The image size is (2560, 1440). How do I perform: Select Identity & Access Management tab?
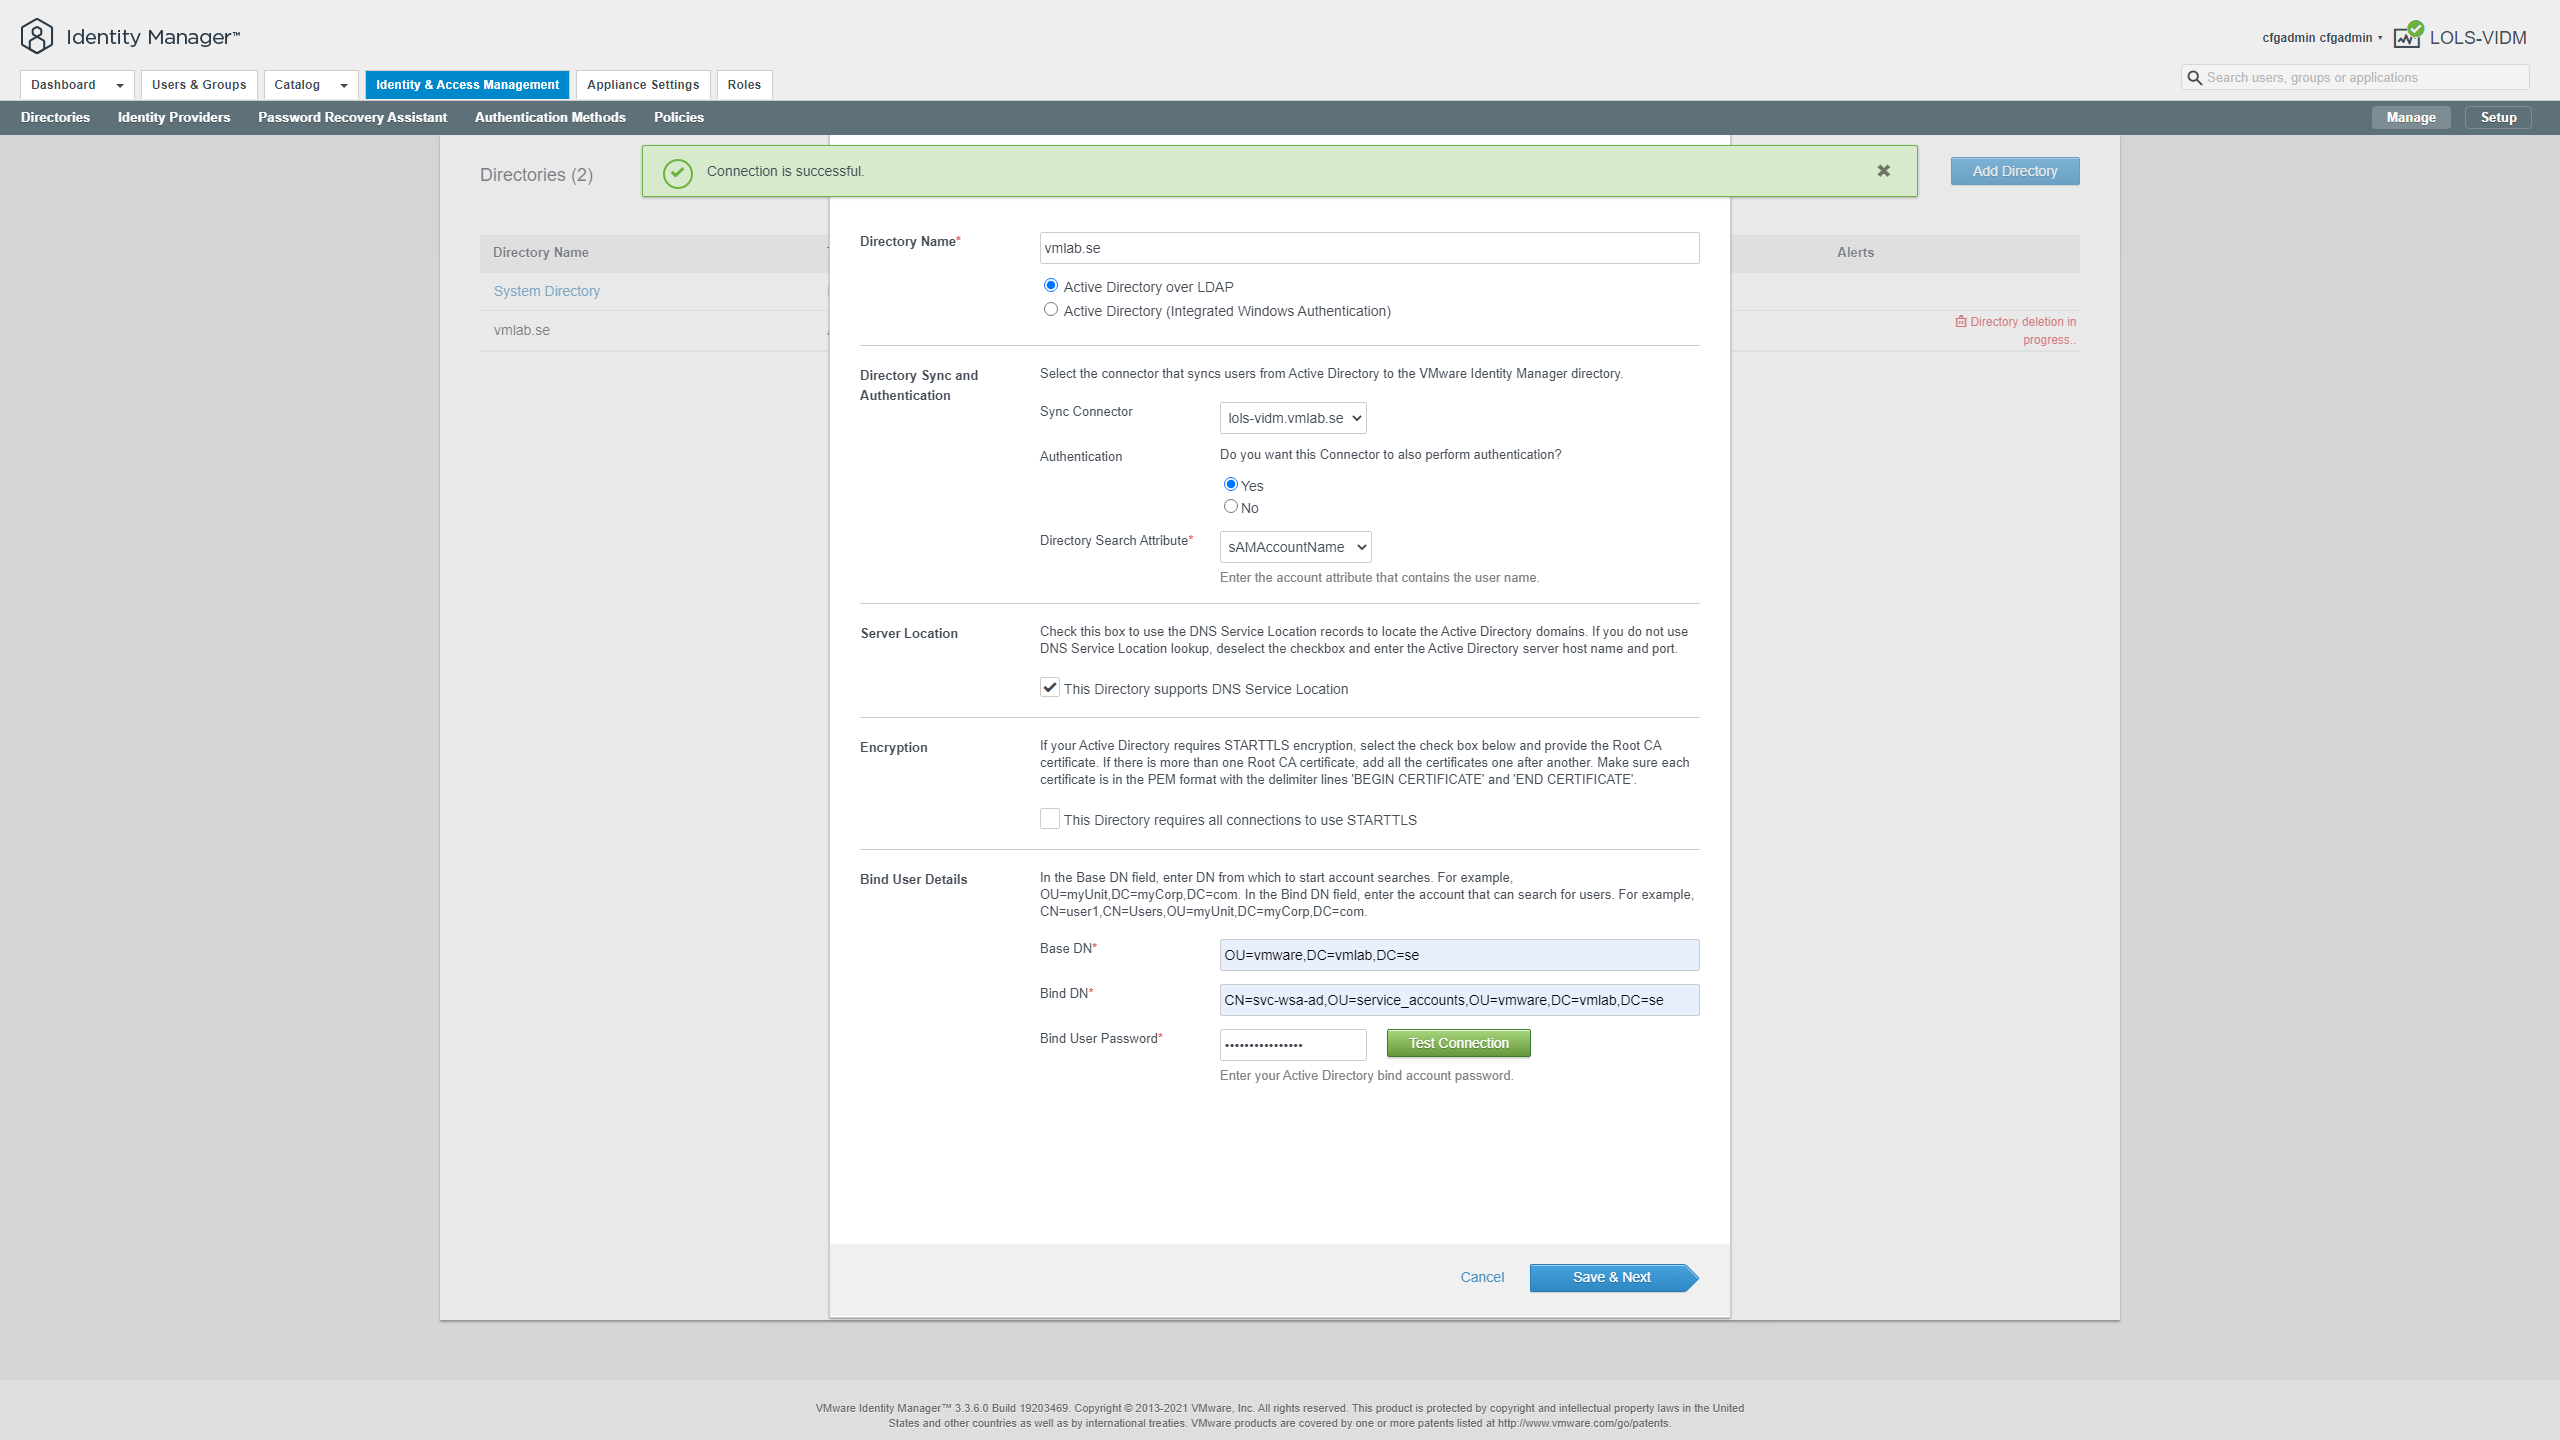tap(467, 85)
